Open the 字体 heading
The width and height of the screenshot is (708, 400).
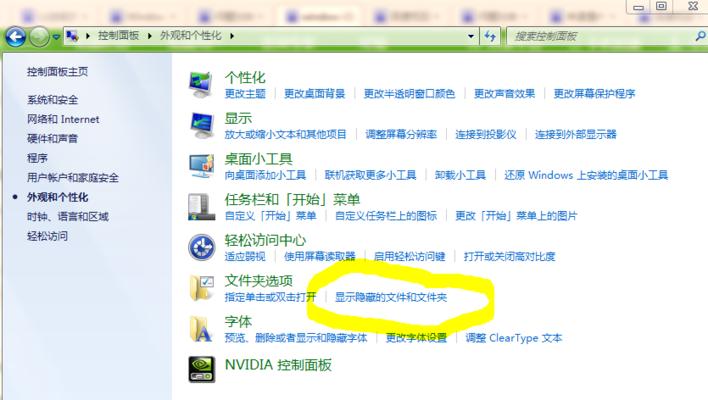click(238, 322)
